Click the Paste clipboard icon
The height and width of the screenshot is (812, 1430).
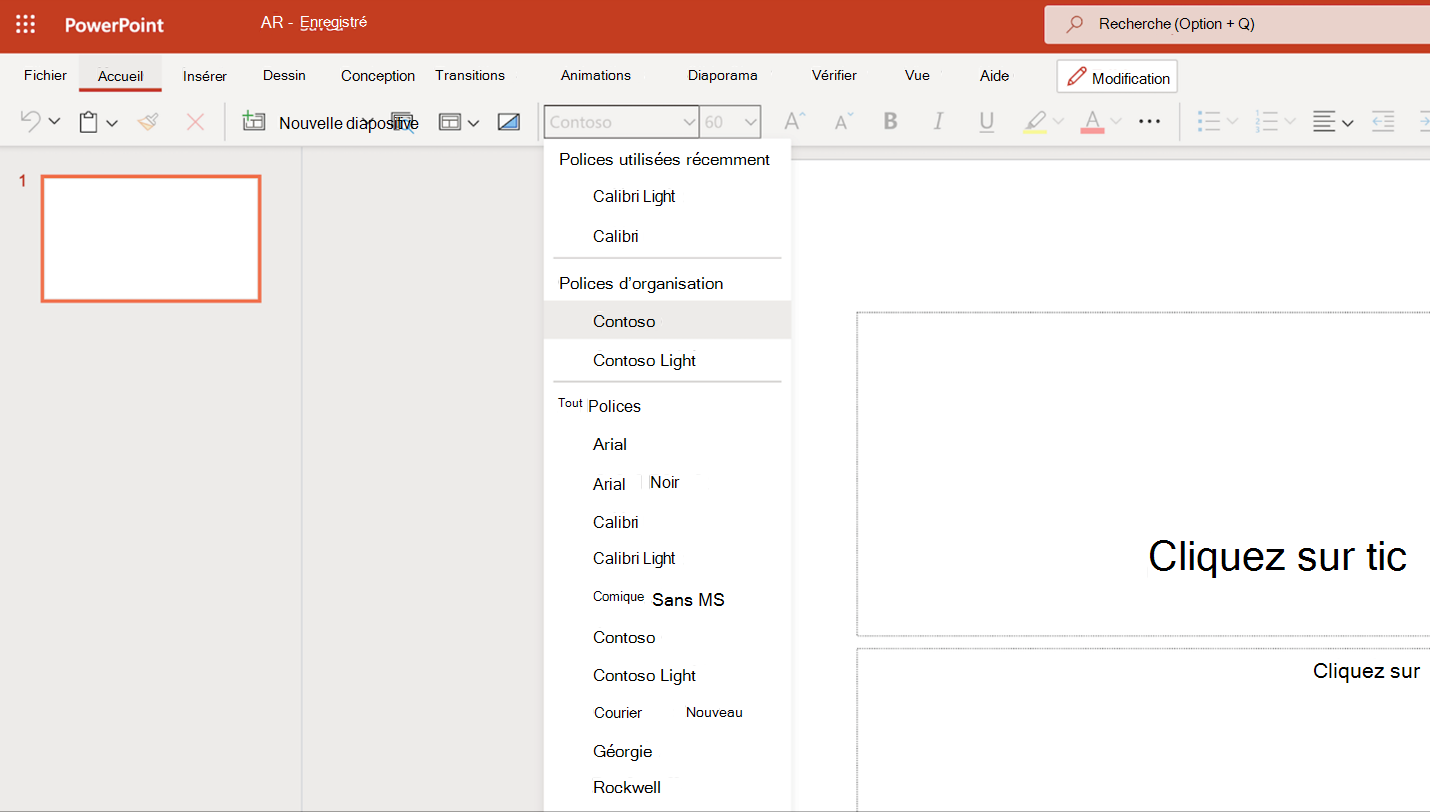[x=89, y=122]
